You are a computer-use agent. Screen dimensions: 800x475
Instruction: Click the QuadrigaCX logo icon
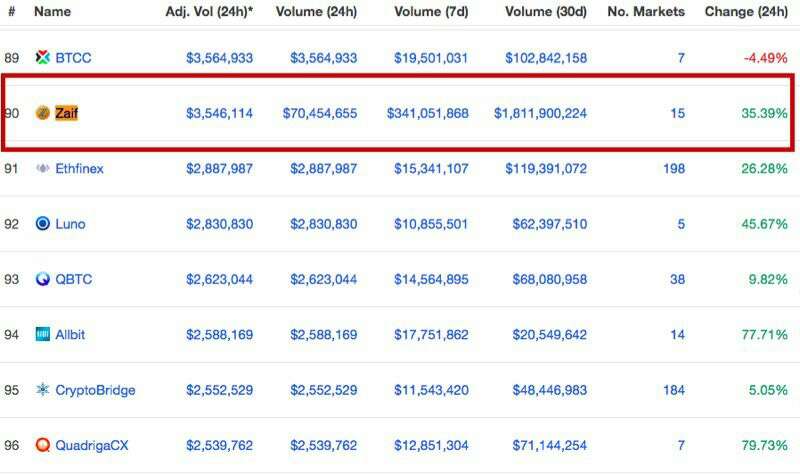pos(42,444)
